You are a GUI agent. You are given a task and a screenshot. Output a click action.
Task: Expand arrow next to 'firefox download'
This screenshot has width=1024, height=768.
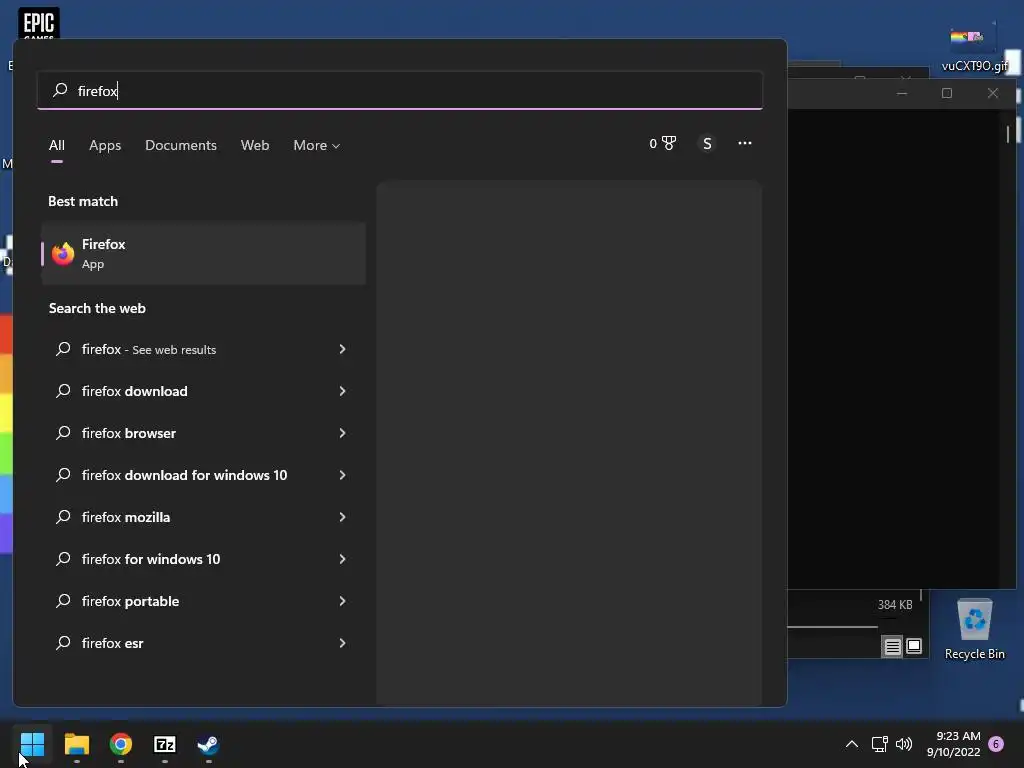tap(342, 391)
